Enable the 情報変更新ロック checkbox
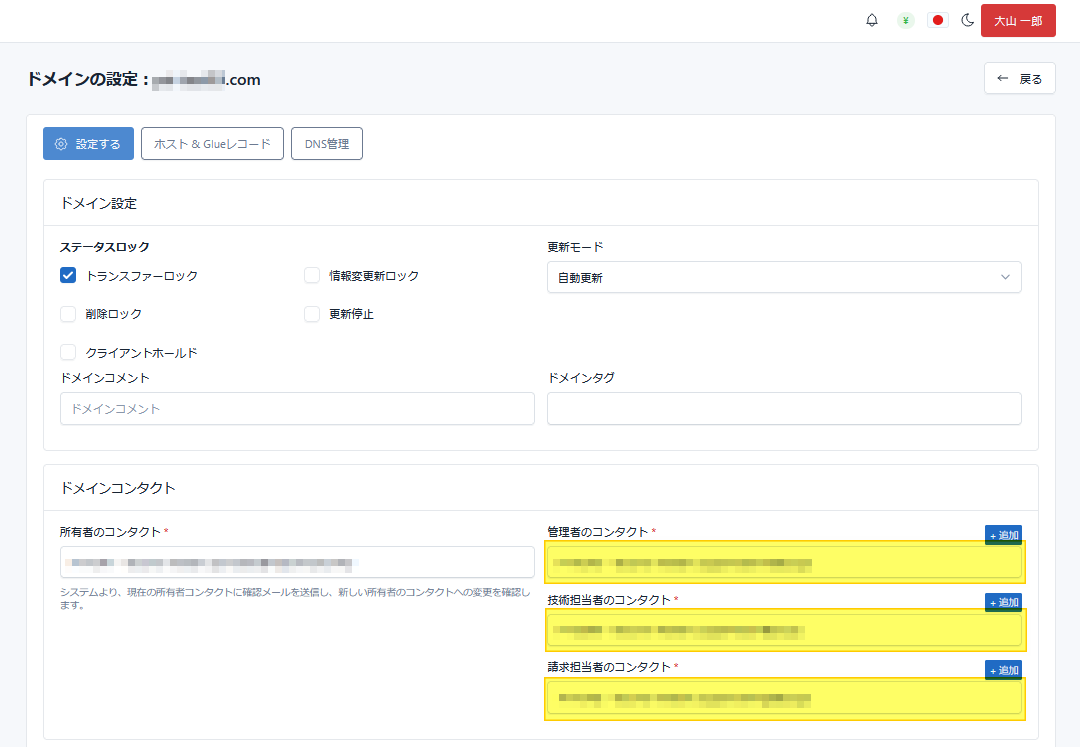The height and width of the screenshot is (747, 1080). click(312, 276)
